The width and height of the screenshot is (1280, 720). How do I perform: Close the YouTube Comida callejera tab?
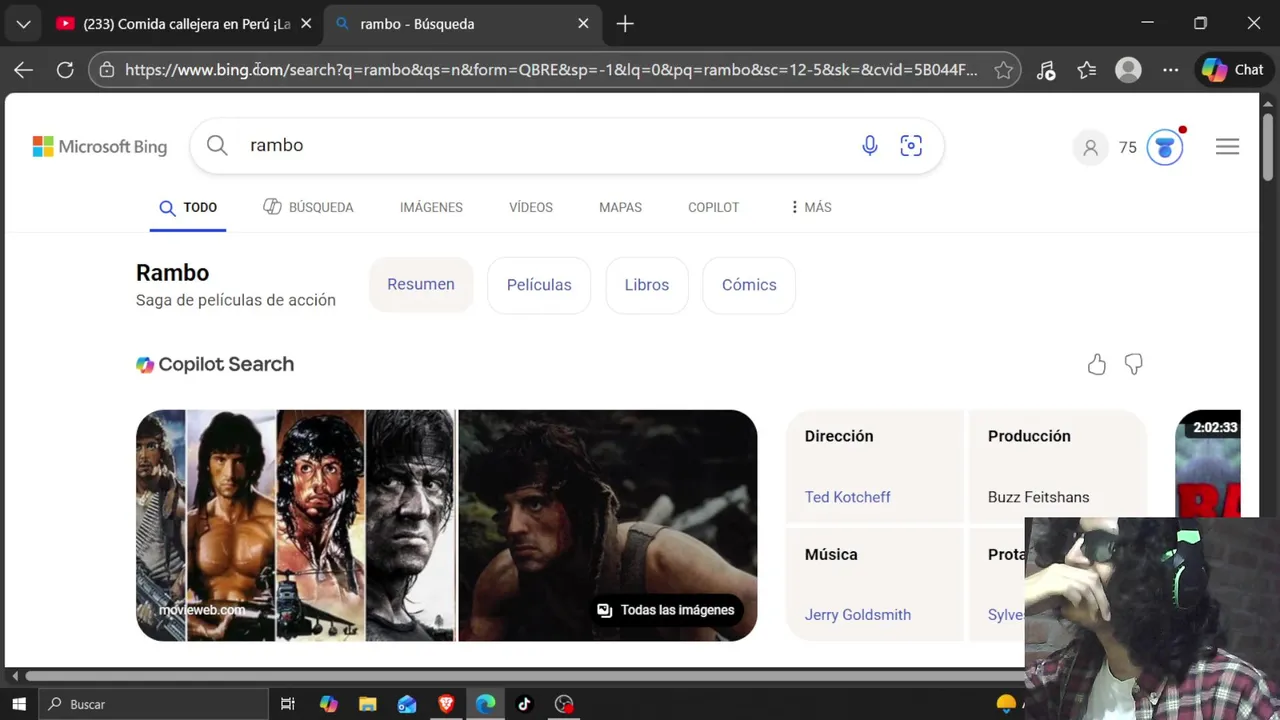coord(306,24)
